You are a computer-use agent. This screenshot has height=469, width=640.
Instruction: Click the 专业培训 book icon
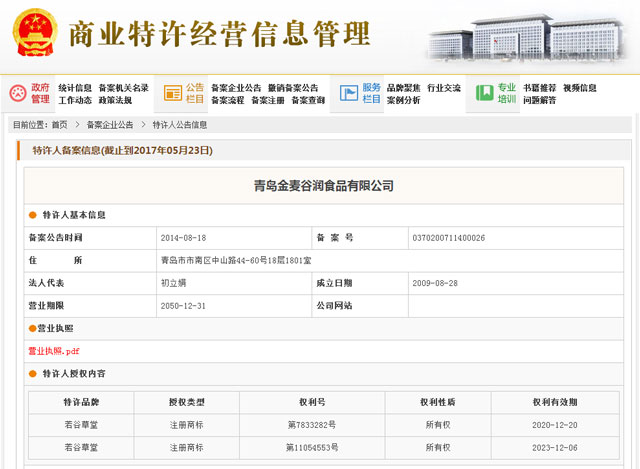[484, 93]
